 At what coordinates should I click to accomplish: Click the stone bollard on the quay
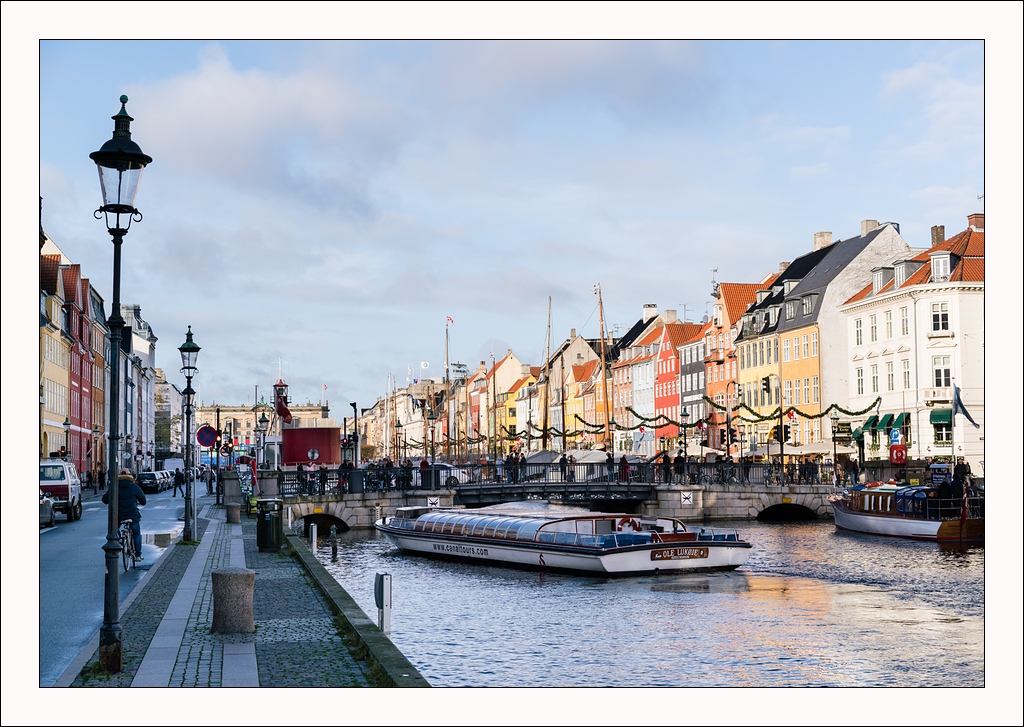pyautogui.click(x=232, y=600)
